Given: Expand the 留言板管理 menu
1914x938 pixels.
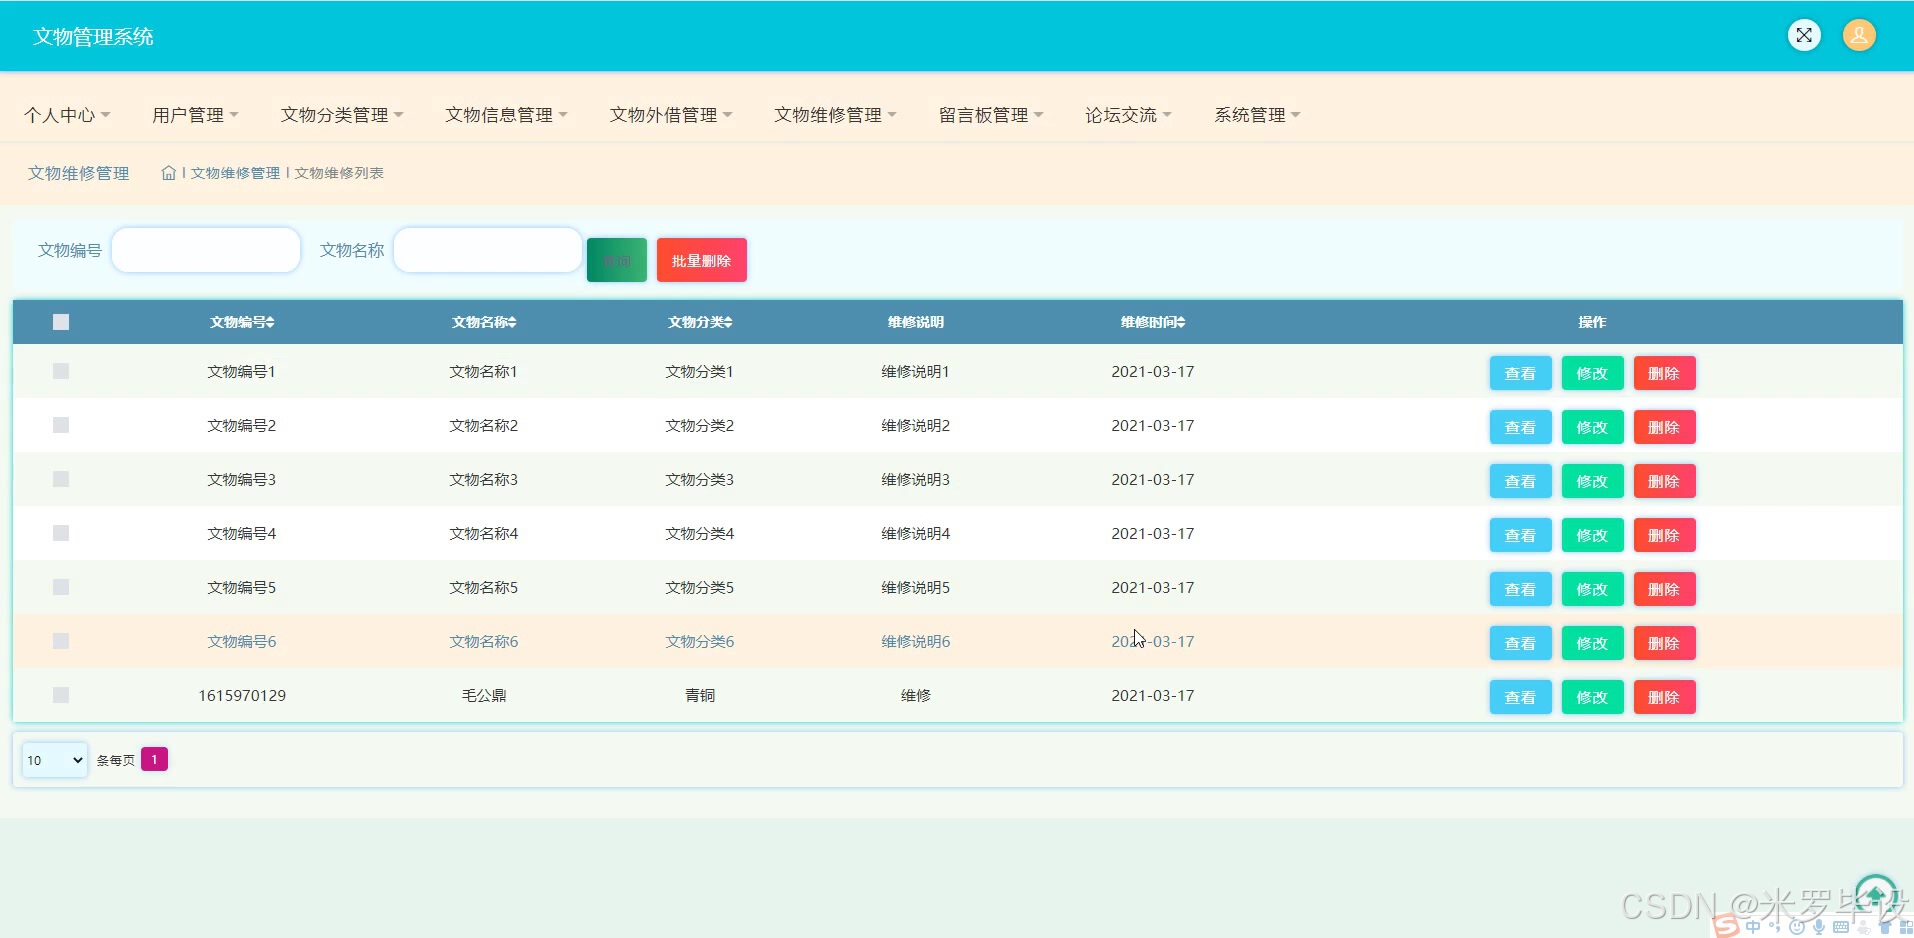Looking at the screenshot, I should (991, 115).
